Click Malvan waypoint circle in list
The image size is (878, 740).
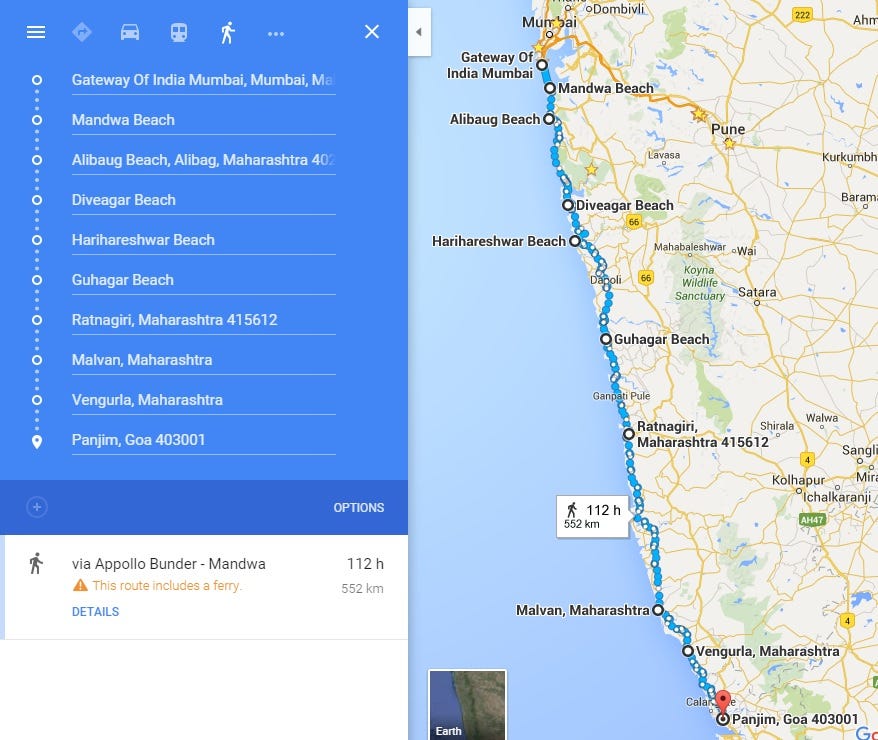37,360
